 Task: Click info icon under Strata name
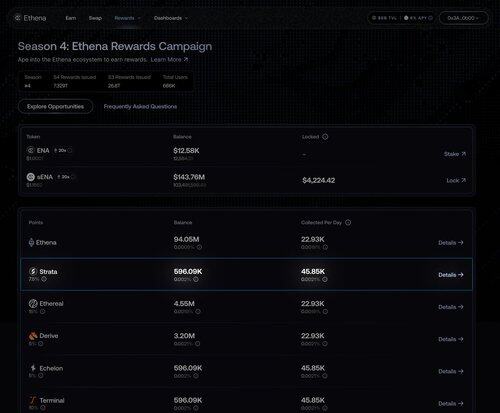[x=44, y=279]
